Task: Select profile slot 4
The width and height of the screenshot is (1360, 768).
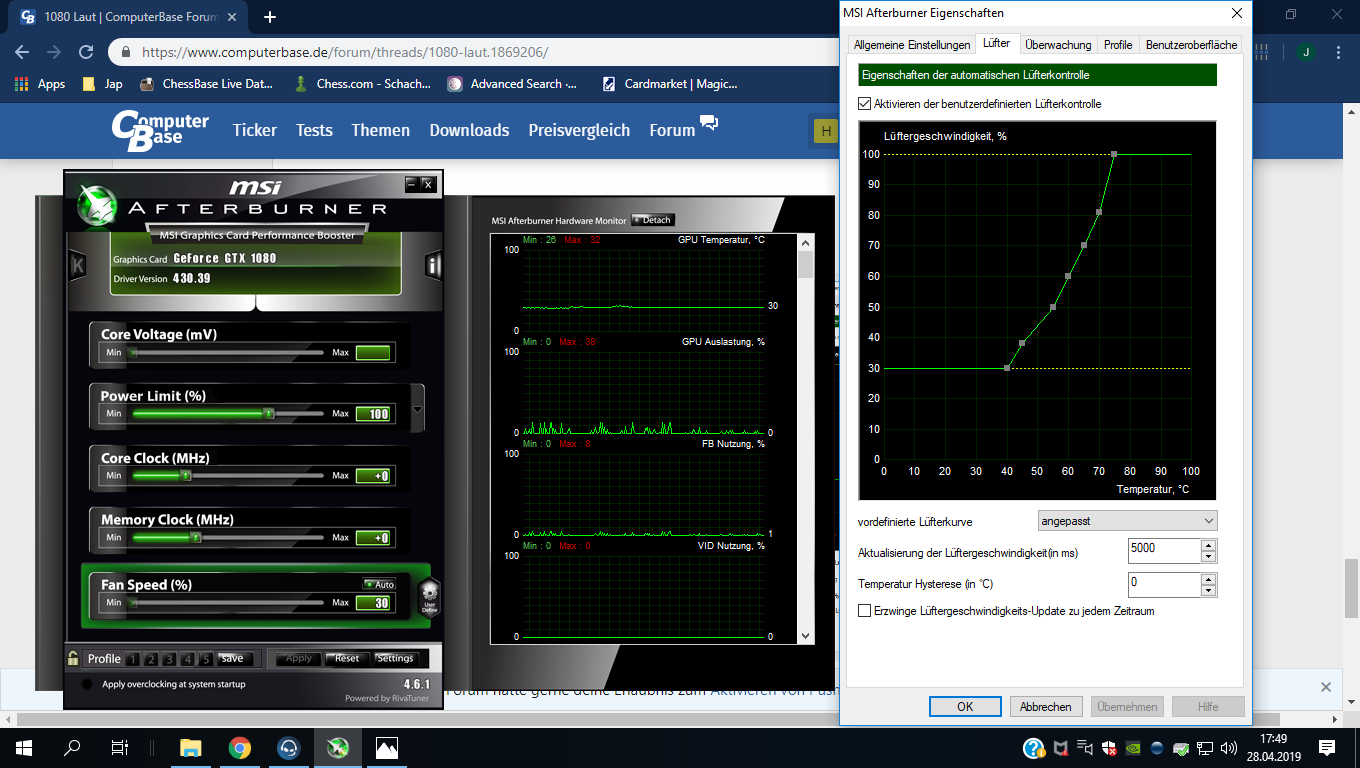Action: (187, 659)
